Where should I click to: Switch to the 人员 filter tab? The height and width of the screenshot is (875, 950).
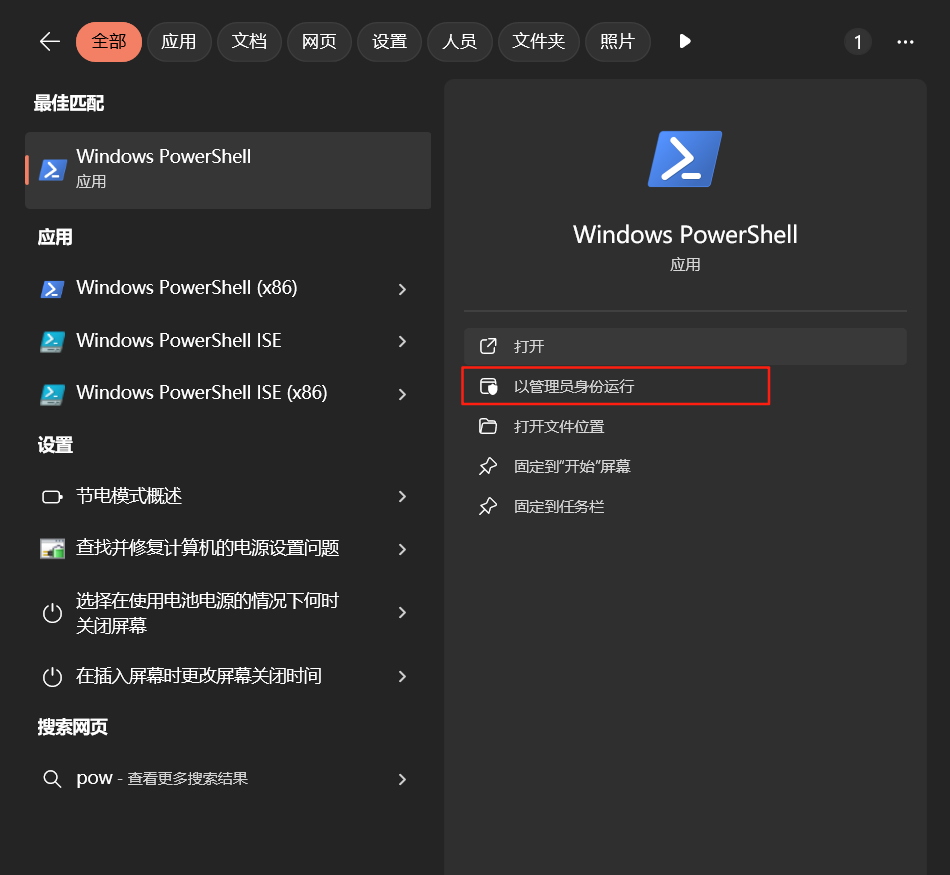tap(460, 42)
